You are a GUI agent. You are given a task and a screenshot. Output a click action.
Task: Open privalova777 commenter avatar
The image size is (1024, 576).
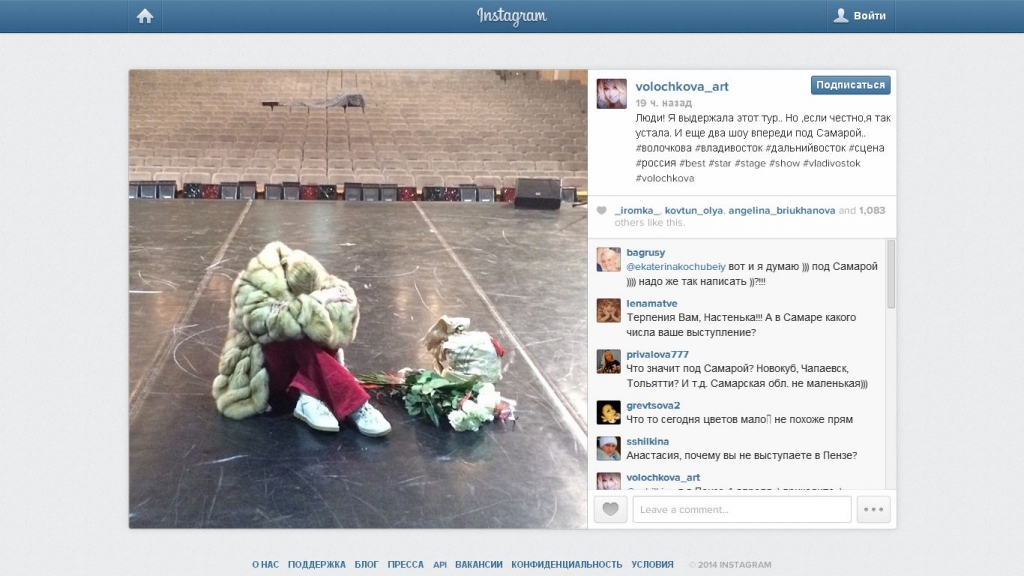[x=609, y=361]
